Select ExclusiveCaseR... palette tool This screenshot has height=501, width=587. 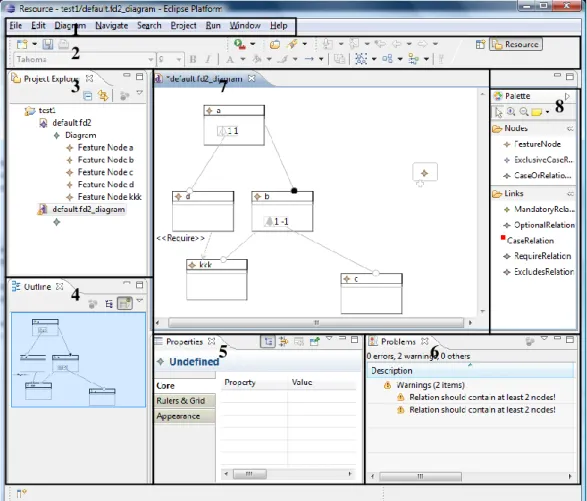538,160
